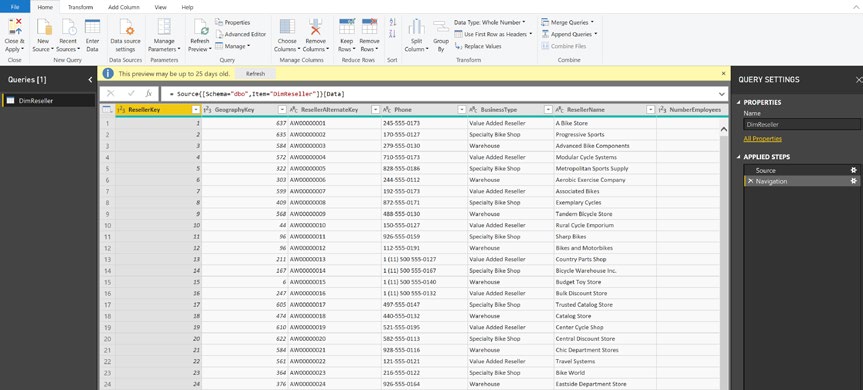This screenshot has width=863, height=390.
Task: Click the Source step gear icon
Action: click(854, 171)
